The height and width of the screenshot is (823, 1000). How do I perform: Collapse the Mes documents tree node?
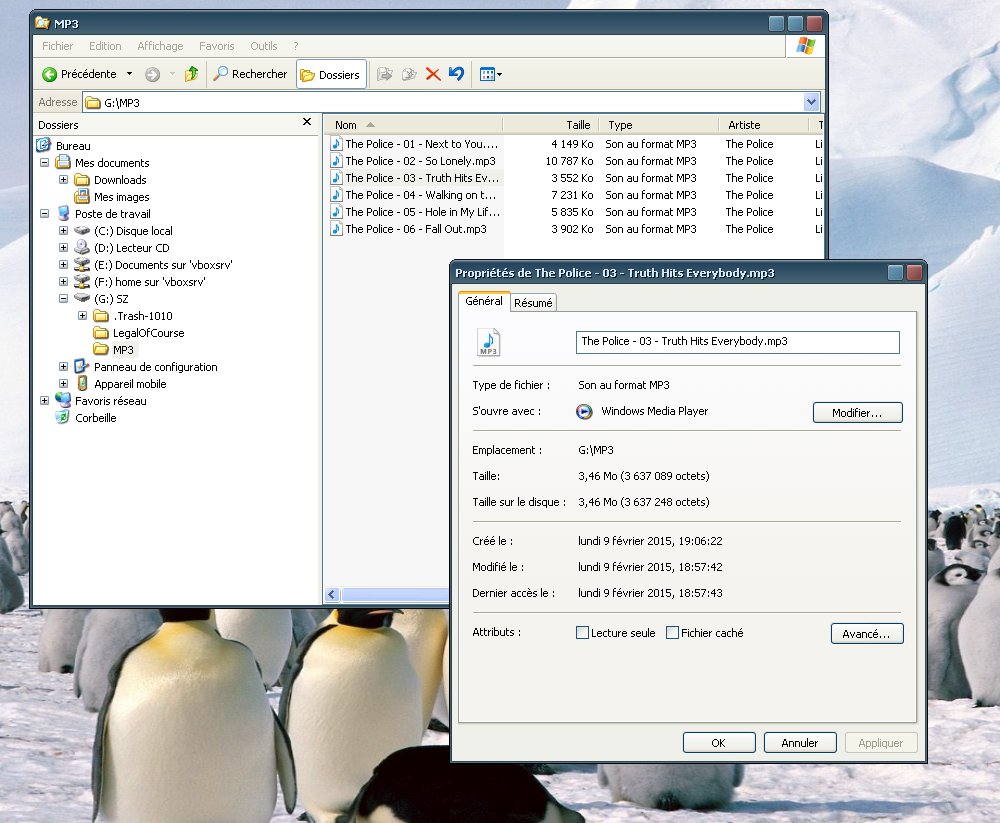(x=45, y=163)
